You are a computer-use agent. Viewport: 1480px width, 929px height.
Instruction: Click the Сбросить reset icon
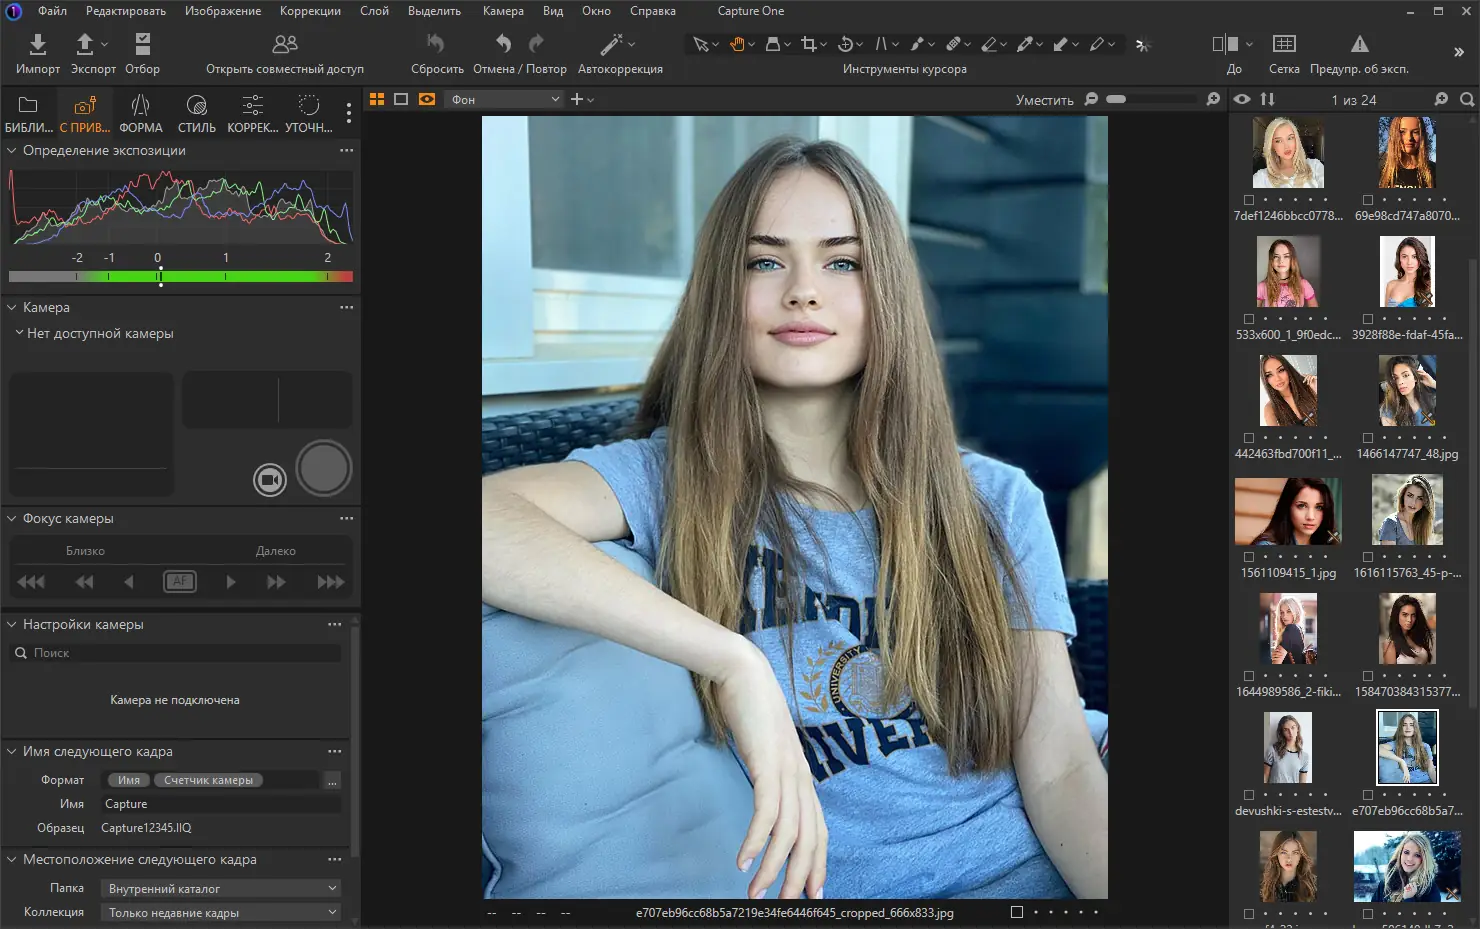[x=436, y=44]
